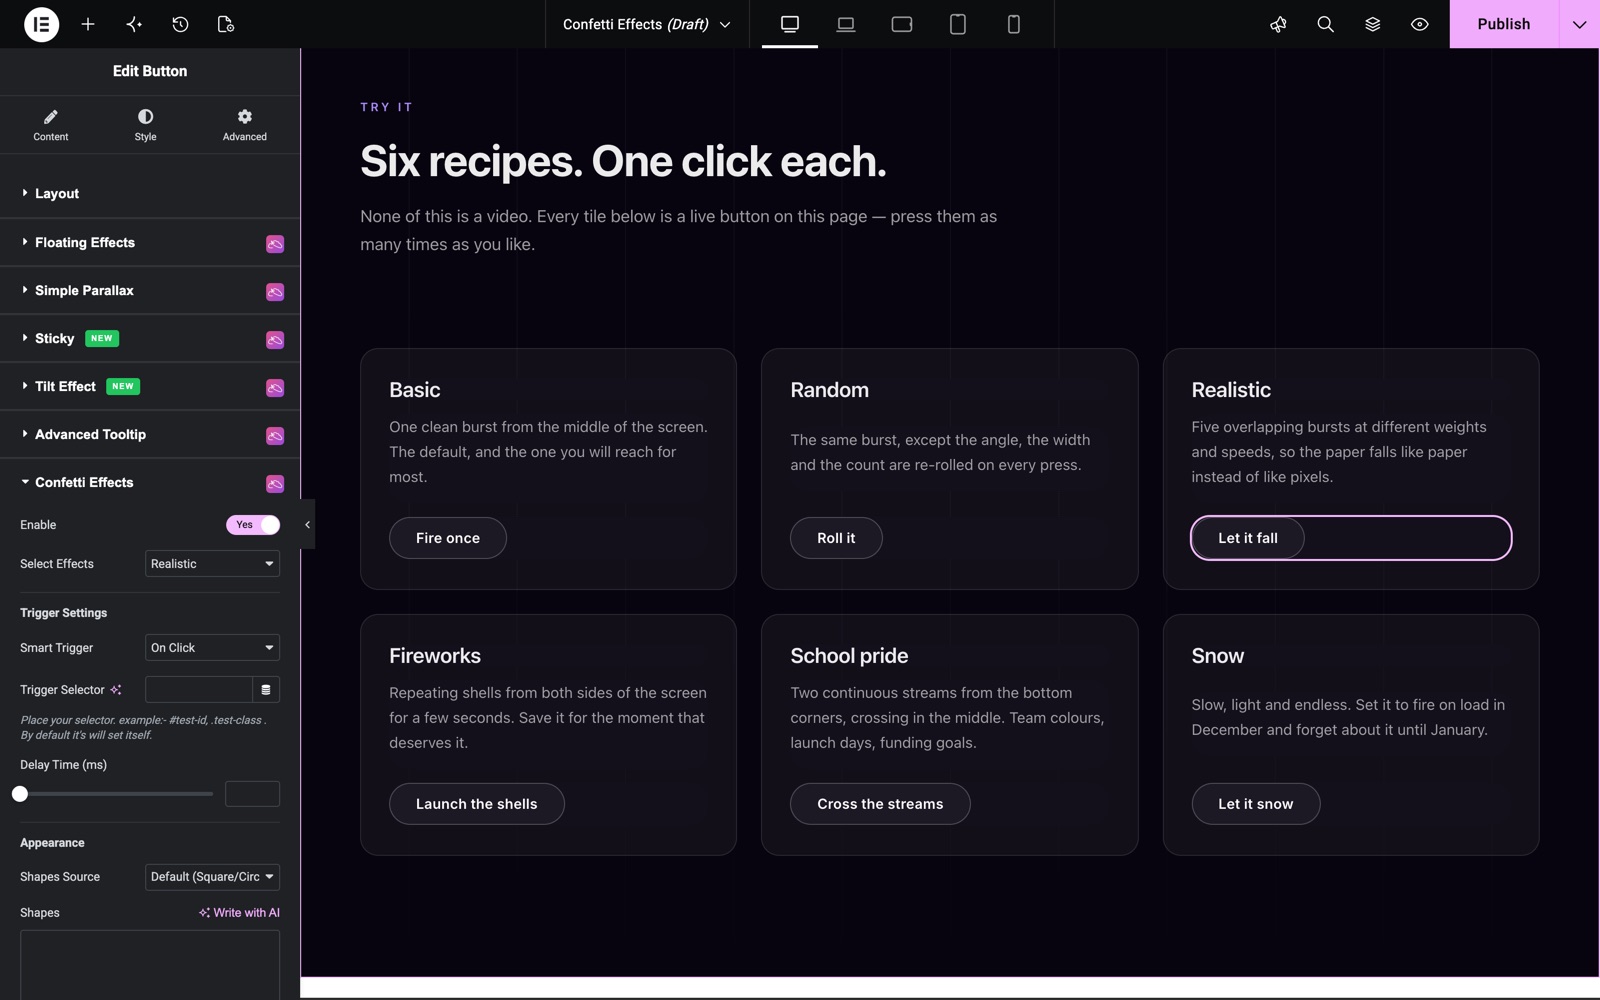1600x1000 pixels.
Task: Open the Confetti Effects document title dropdown
Action: tap(646, 24)
